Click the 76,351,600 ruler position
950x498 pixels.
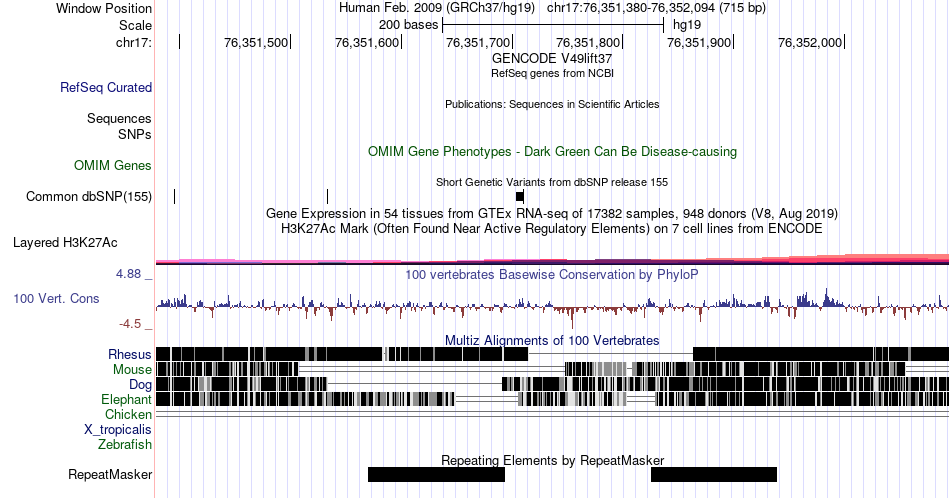click(367, 42)
